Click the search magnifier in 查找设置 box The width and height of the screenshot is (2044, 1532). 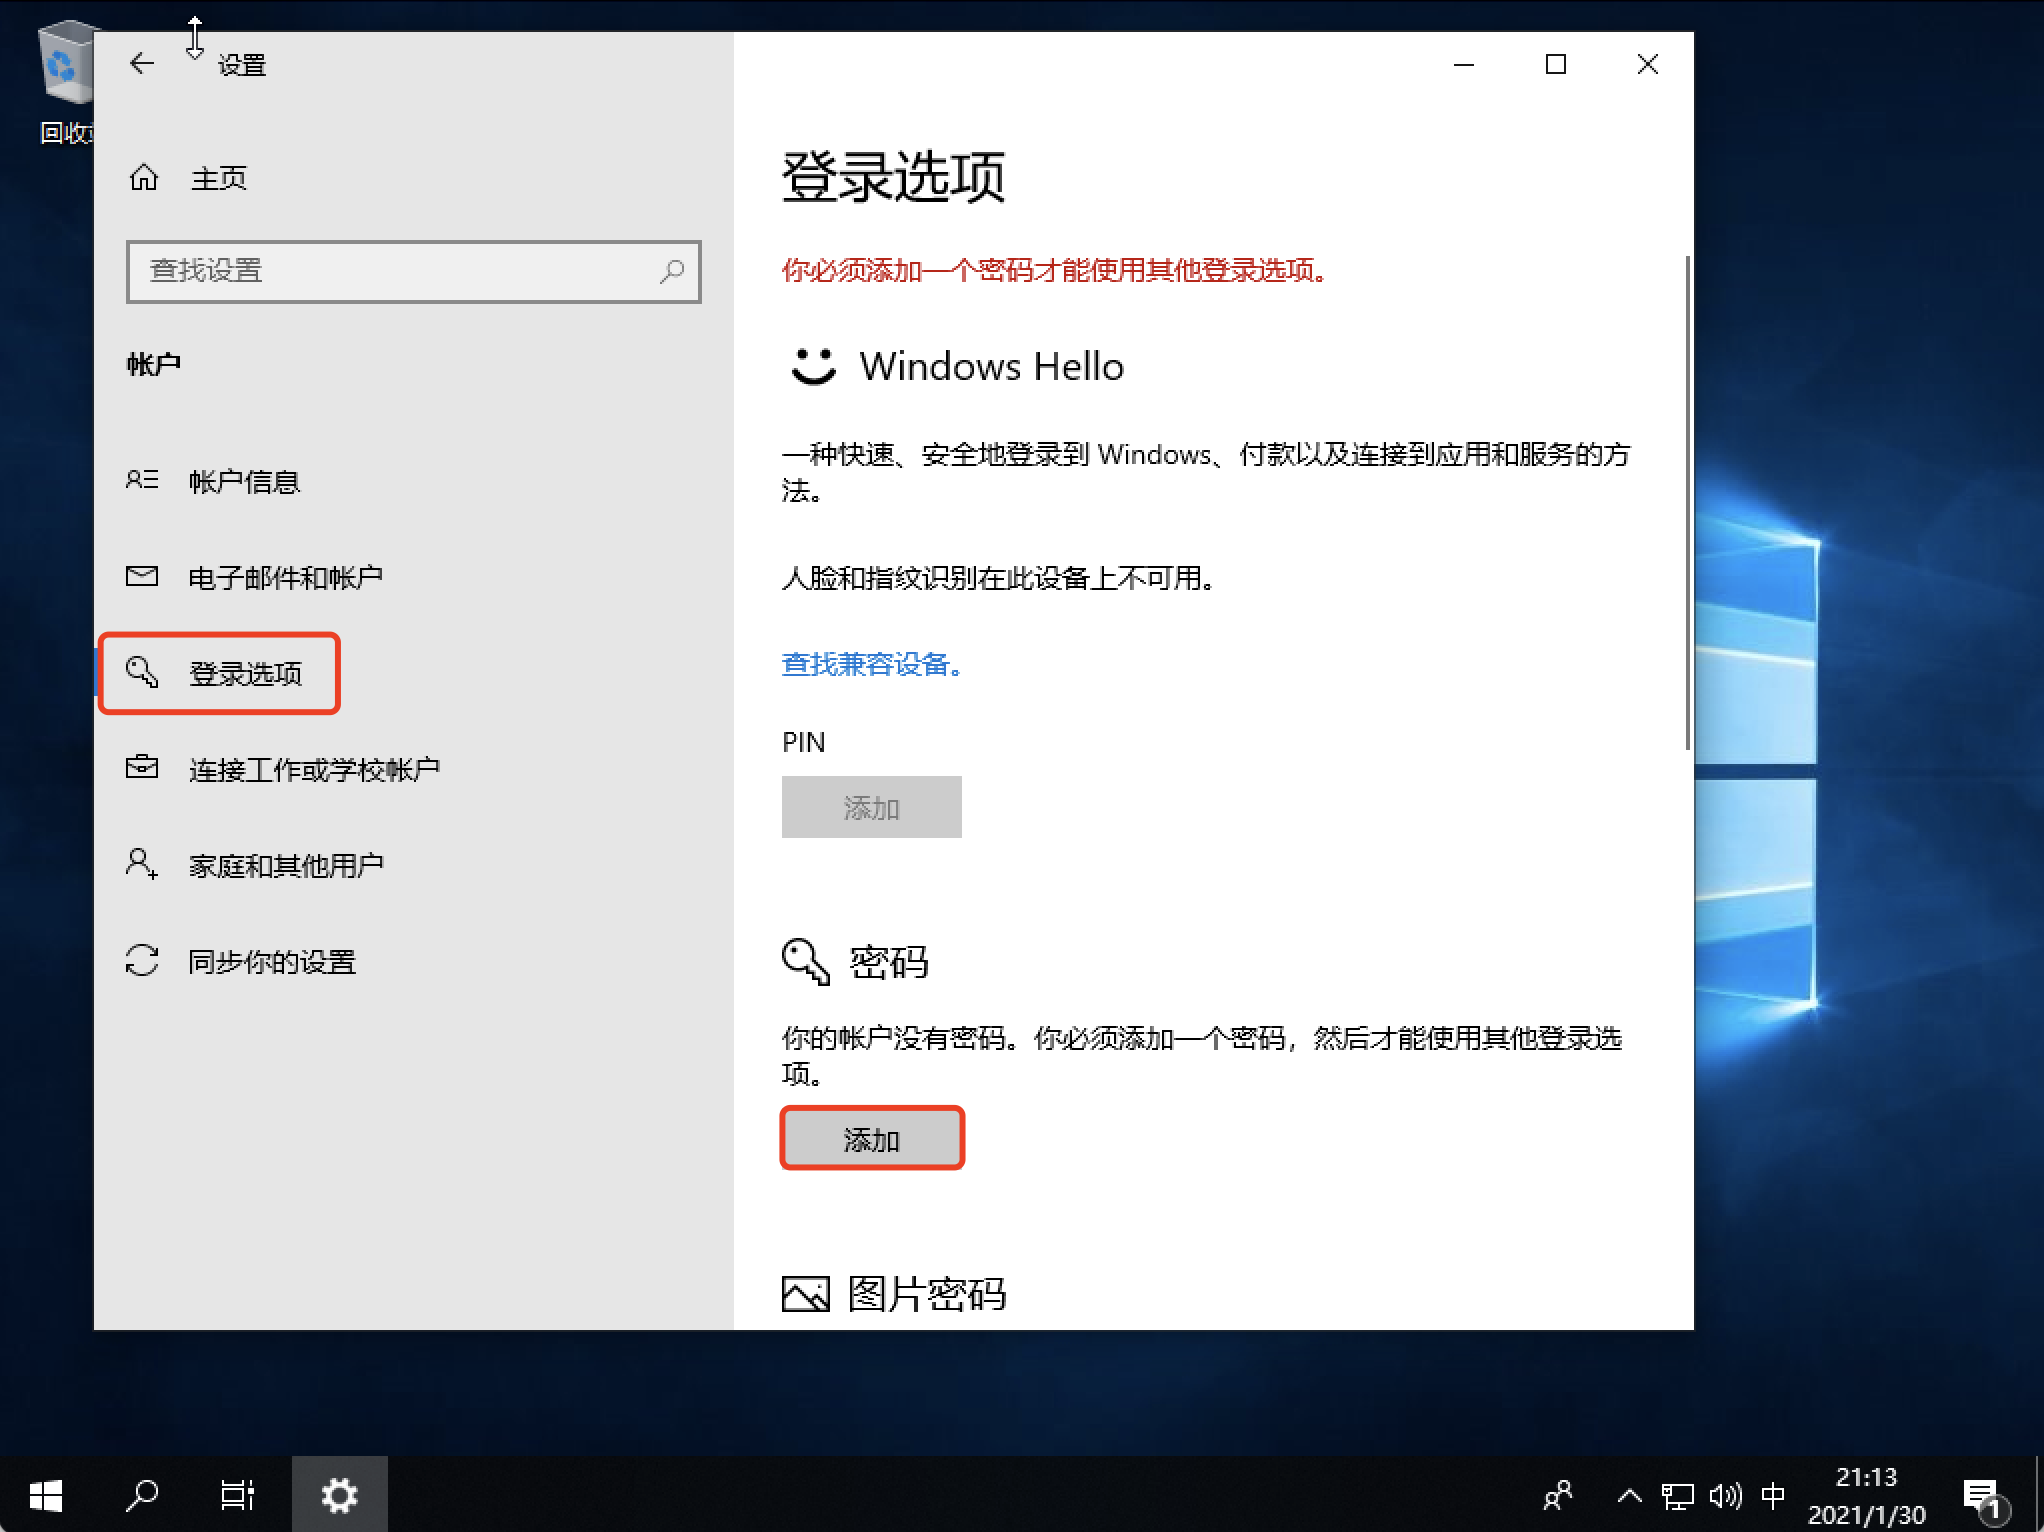(673, 271)
